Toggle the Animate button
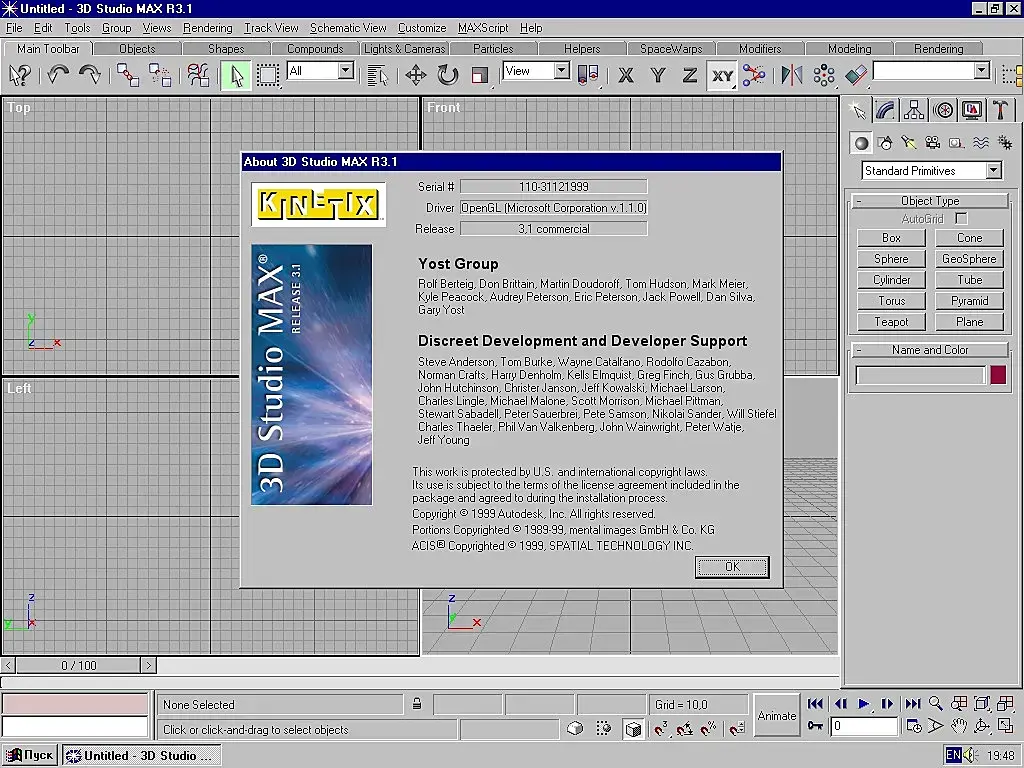Screen dimensions: 1024x768 (777, 716)
